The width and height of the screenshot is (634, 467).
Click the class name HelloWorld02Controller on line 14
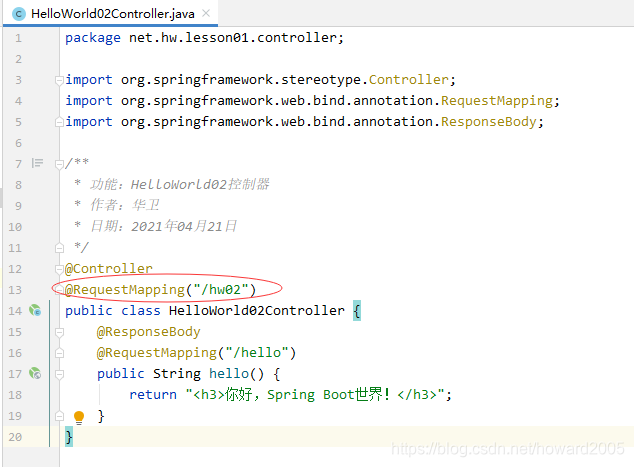(x=257, y=311)
